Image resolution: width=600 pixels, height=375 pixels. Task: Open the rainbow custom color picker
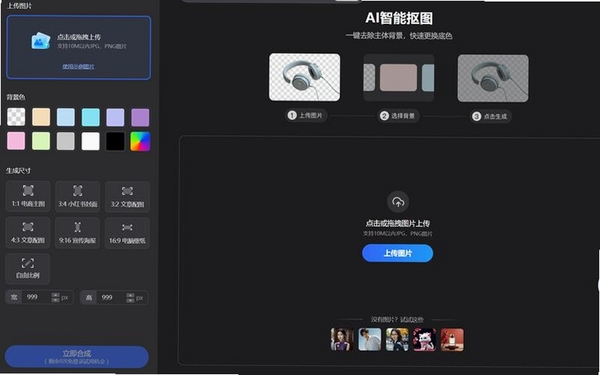(140, 141)
